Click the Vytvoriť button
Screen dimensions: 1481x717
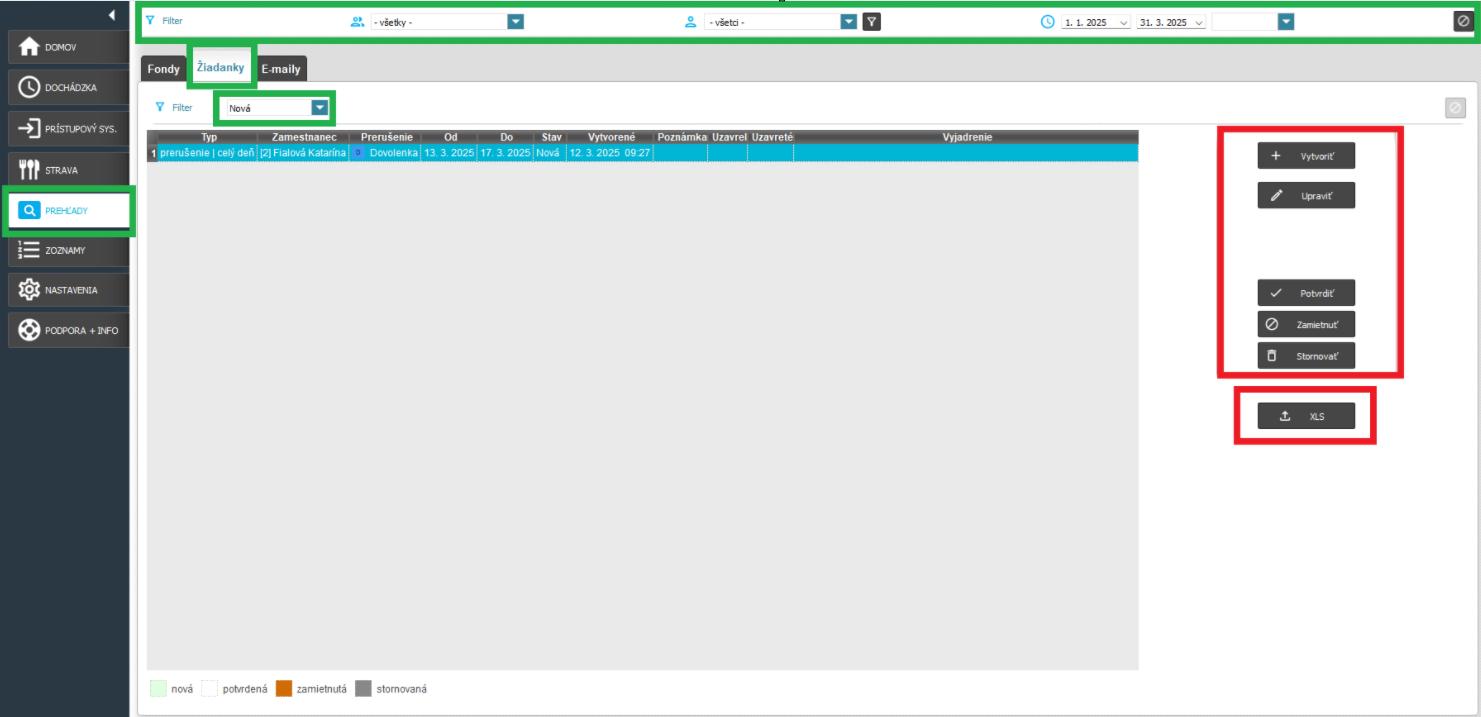[x=1306, y=157]
